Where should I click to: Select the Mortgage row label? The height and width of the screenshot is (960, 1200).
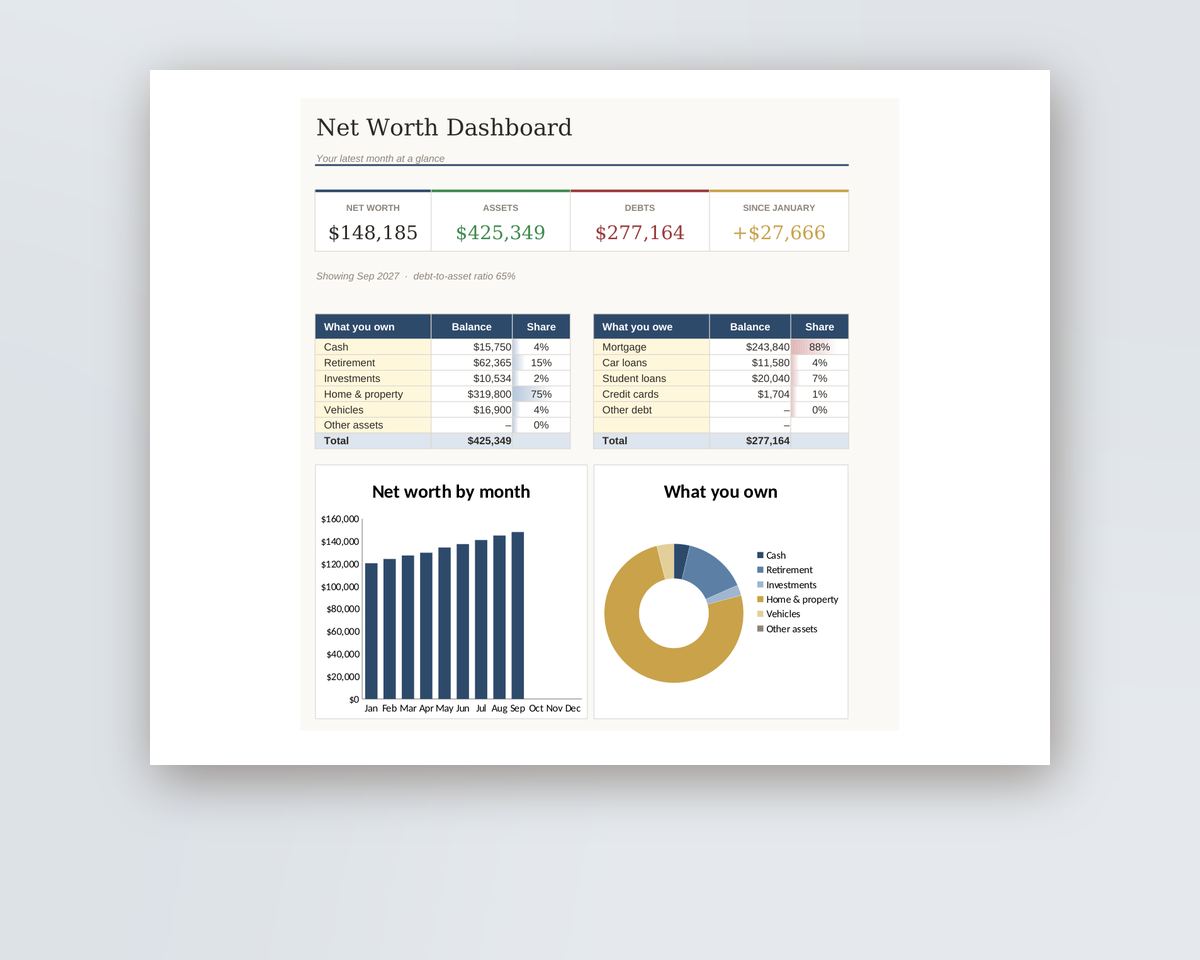[651, 347]
